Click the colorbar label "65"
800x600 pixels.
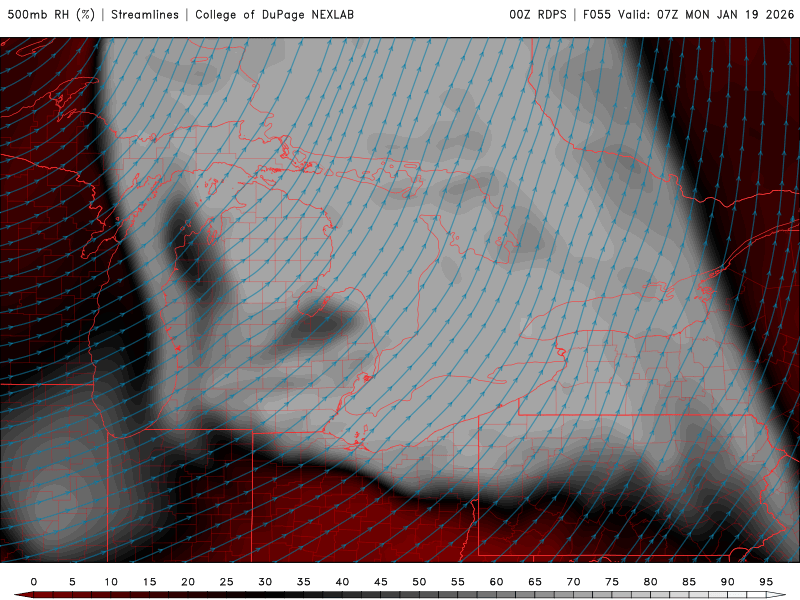(535, 582)
